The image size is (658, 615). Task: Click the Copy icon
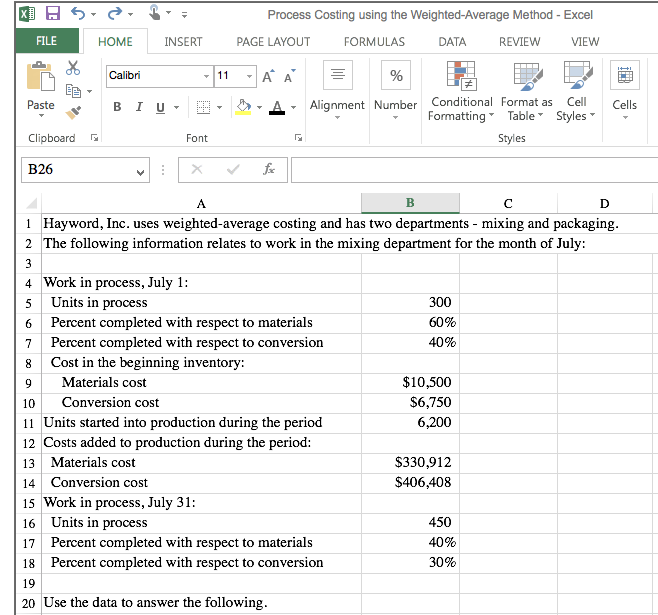(73, 91)
